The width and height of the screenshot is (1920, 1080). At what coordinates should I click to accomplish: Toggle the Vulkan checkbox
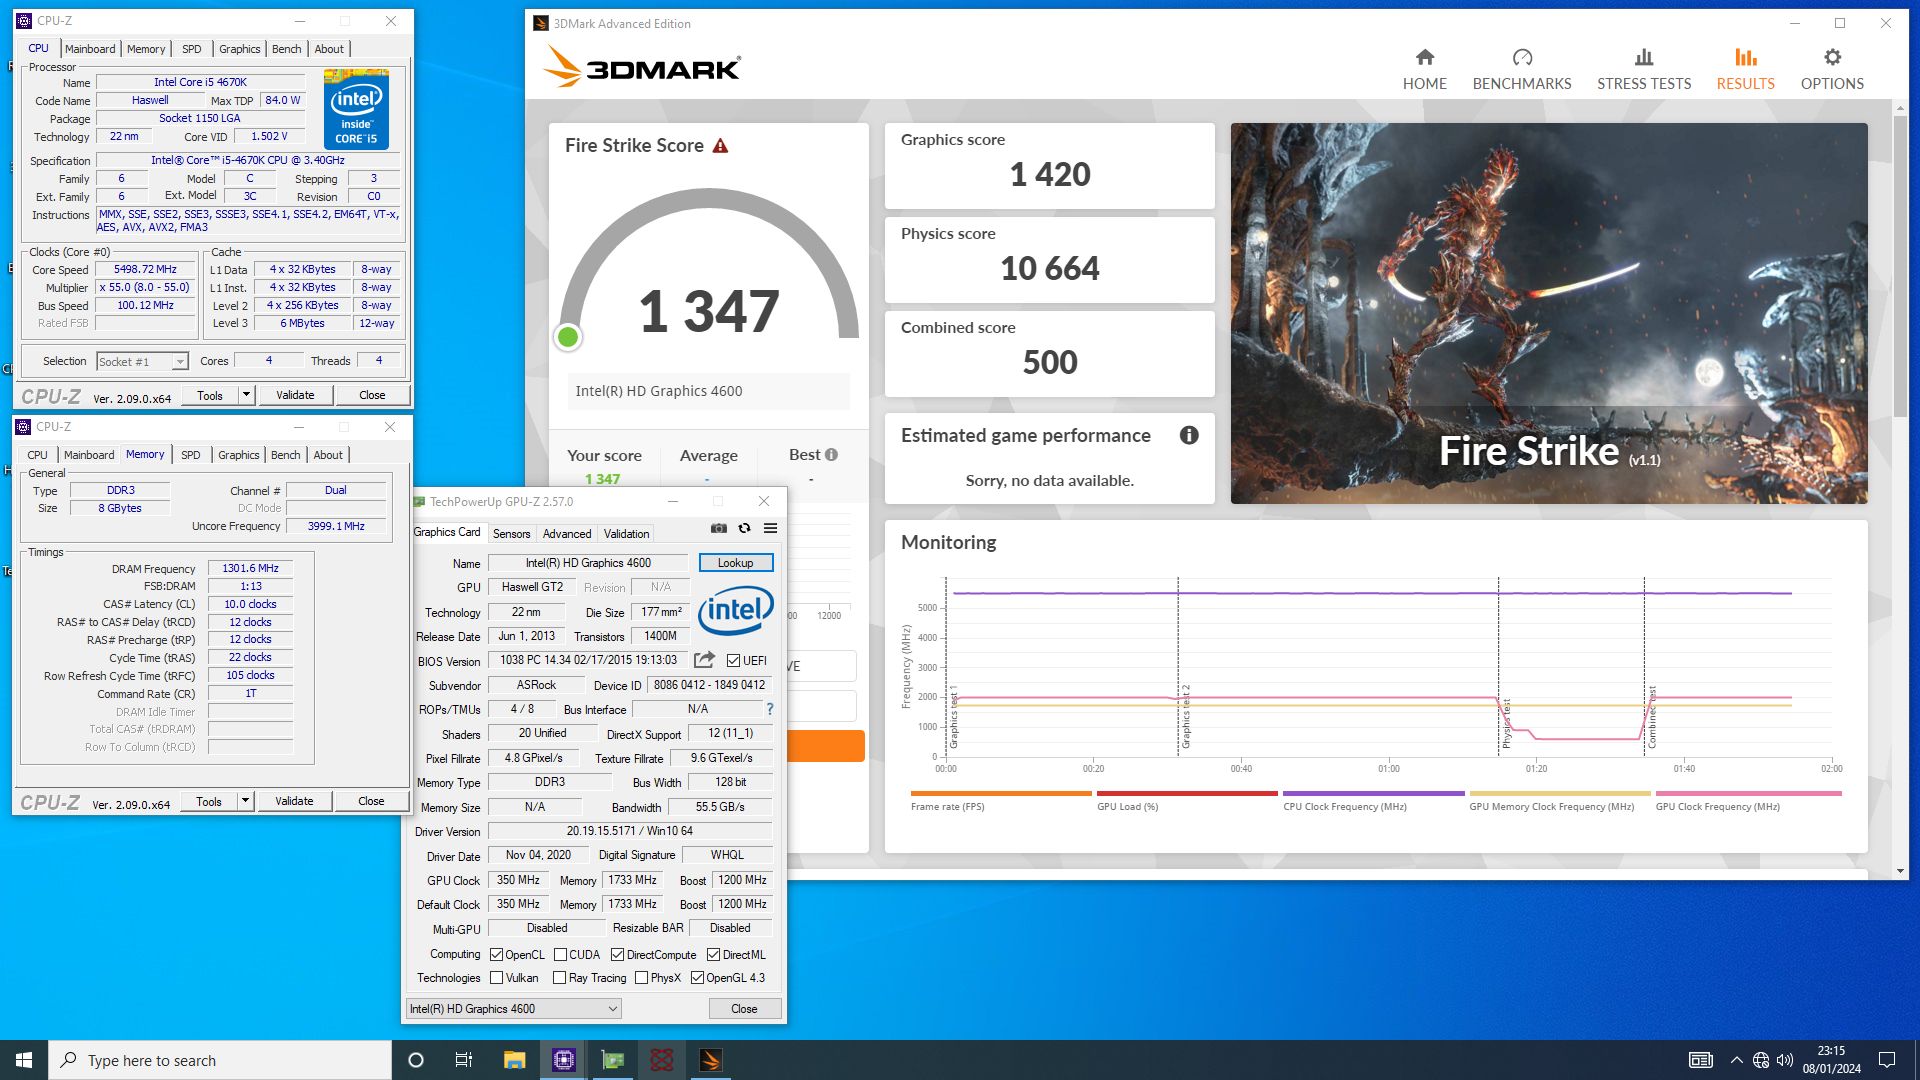496,978
